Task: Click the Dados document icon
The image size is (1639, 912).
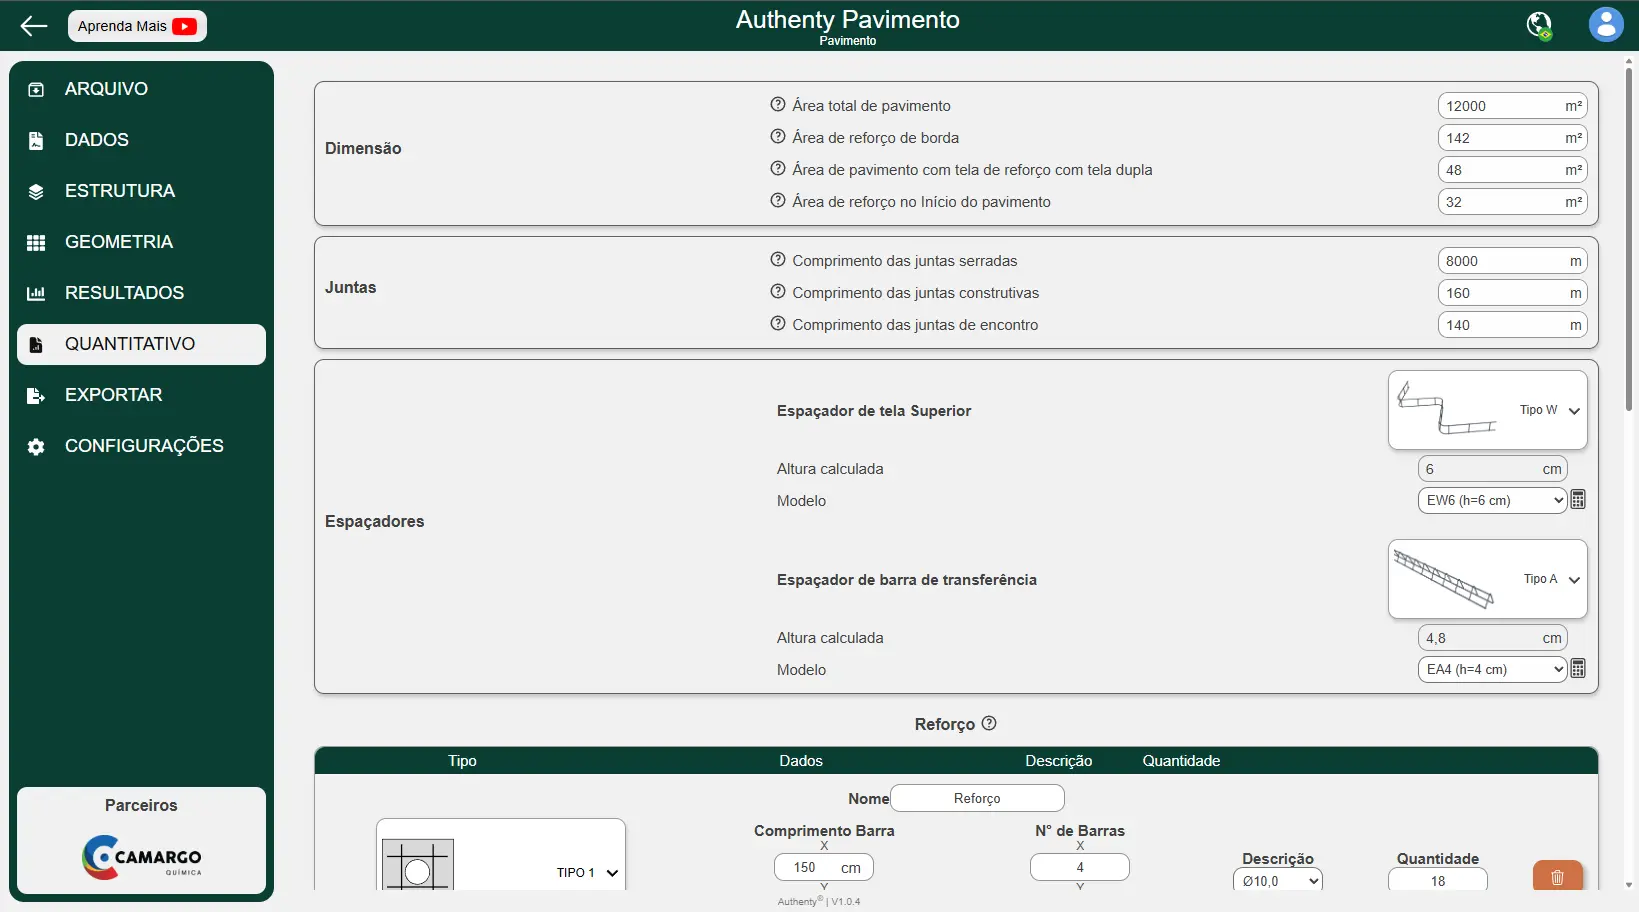Action: click(36, 140)
